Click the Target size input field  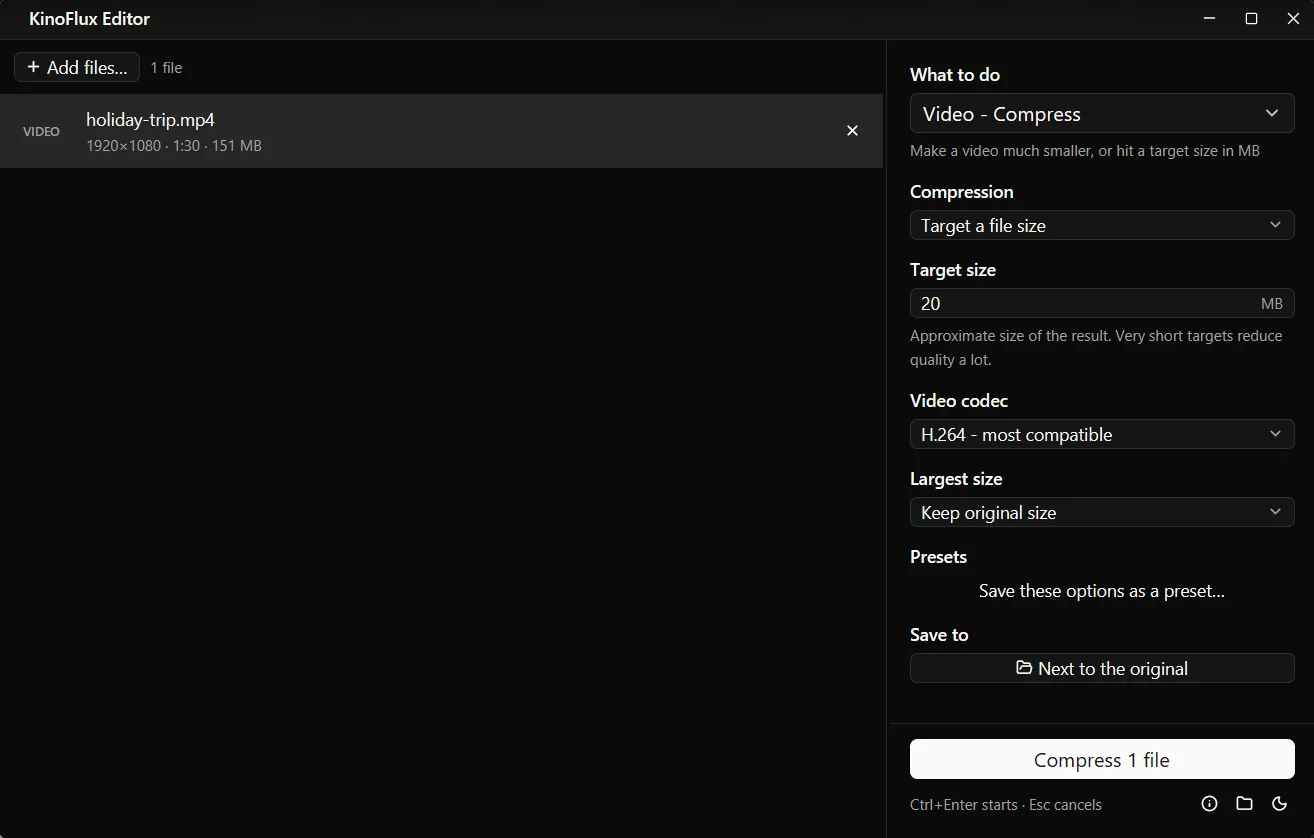(1102, 303)
